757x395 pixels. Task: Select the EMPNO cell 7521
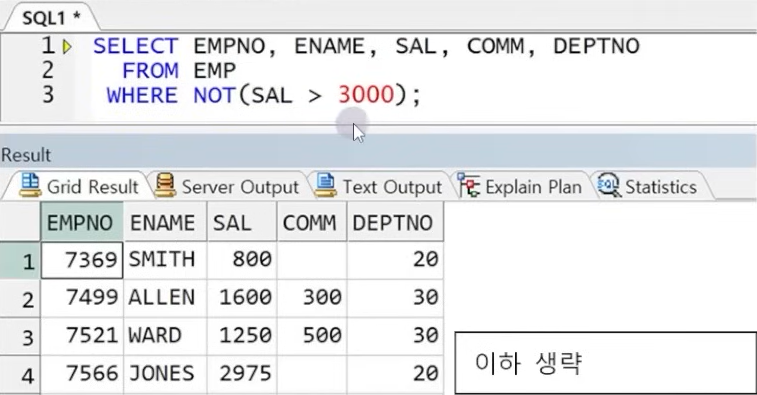tap(82, 337)
